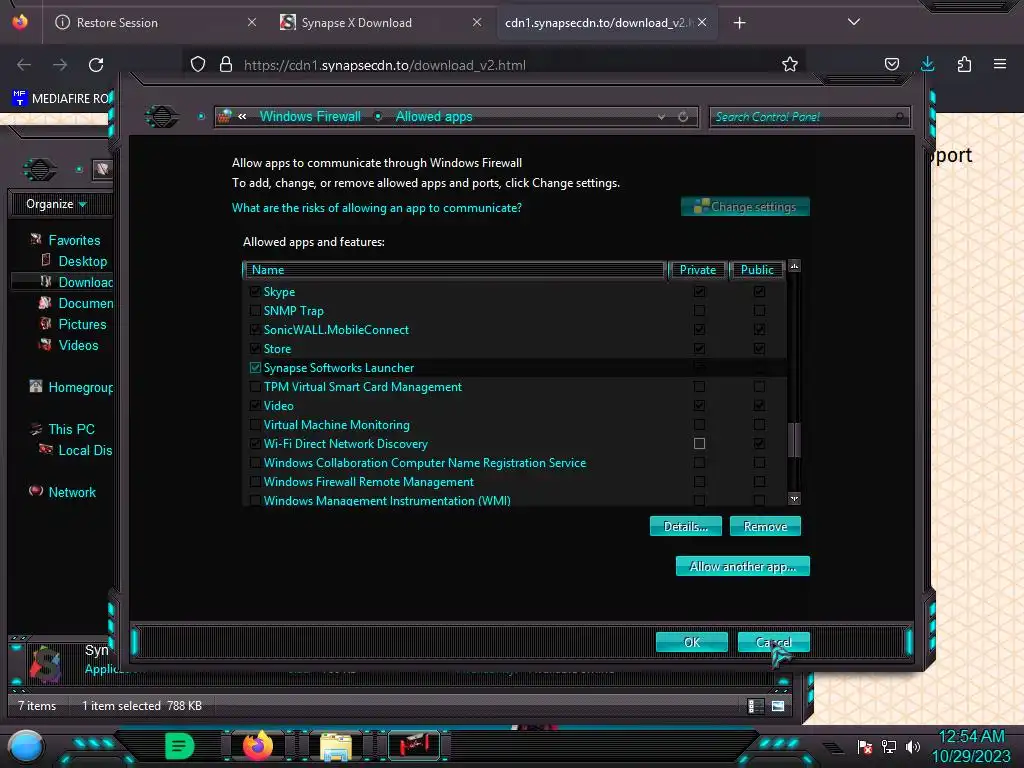The image size is (1024, 768).
Task: Click the Private column header
Action: [x=697, y=270]
